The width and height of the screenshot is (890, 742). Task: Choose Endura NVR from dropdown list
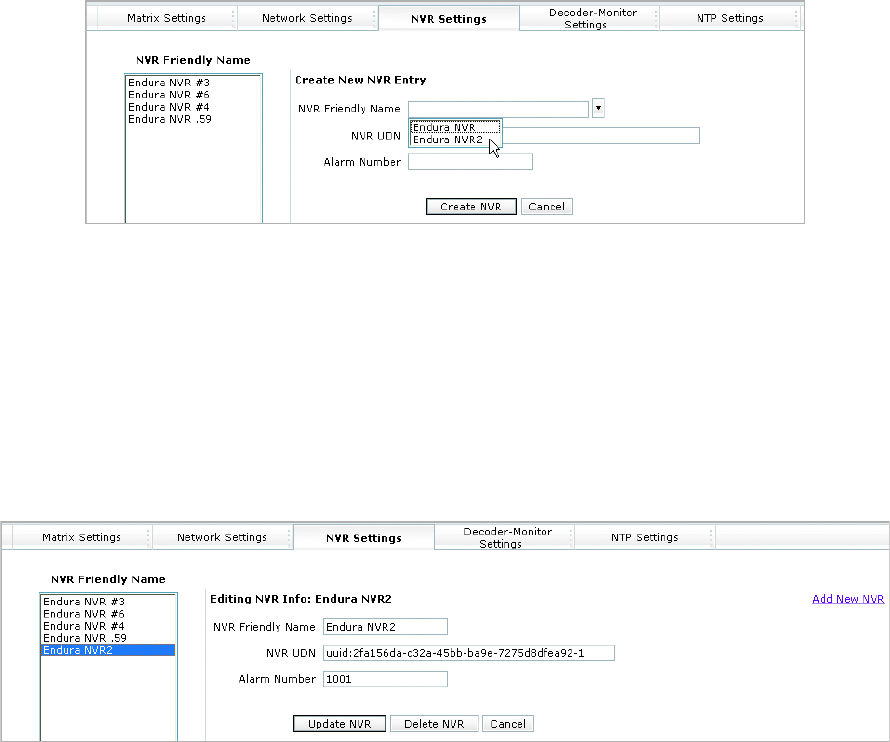(455, 128)
